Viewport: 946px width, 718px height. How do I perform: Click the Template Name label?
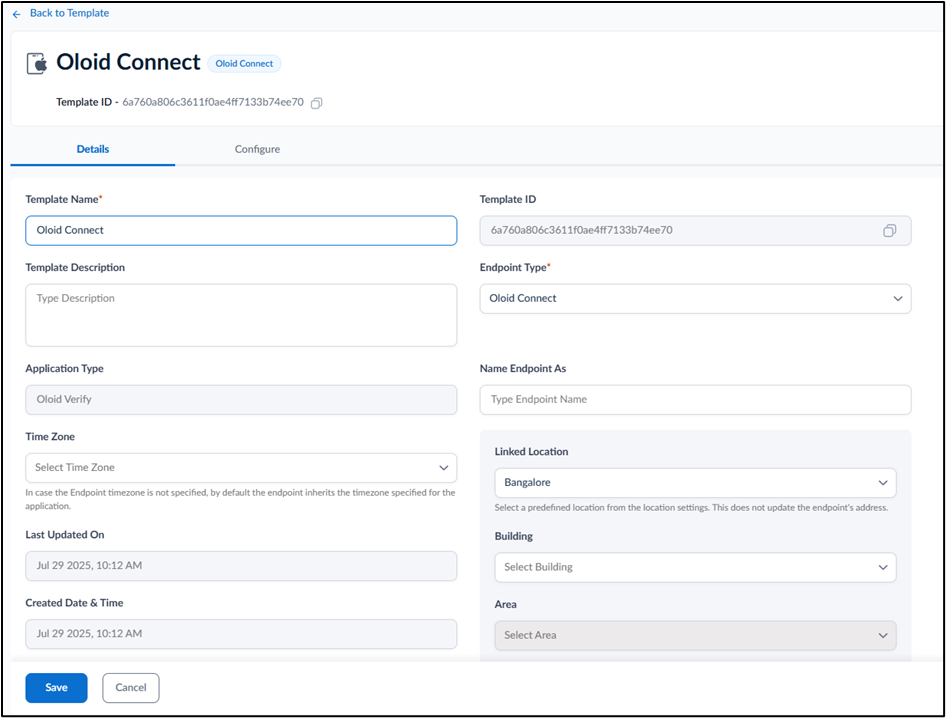click(63, 199)
